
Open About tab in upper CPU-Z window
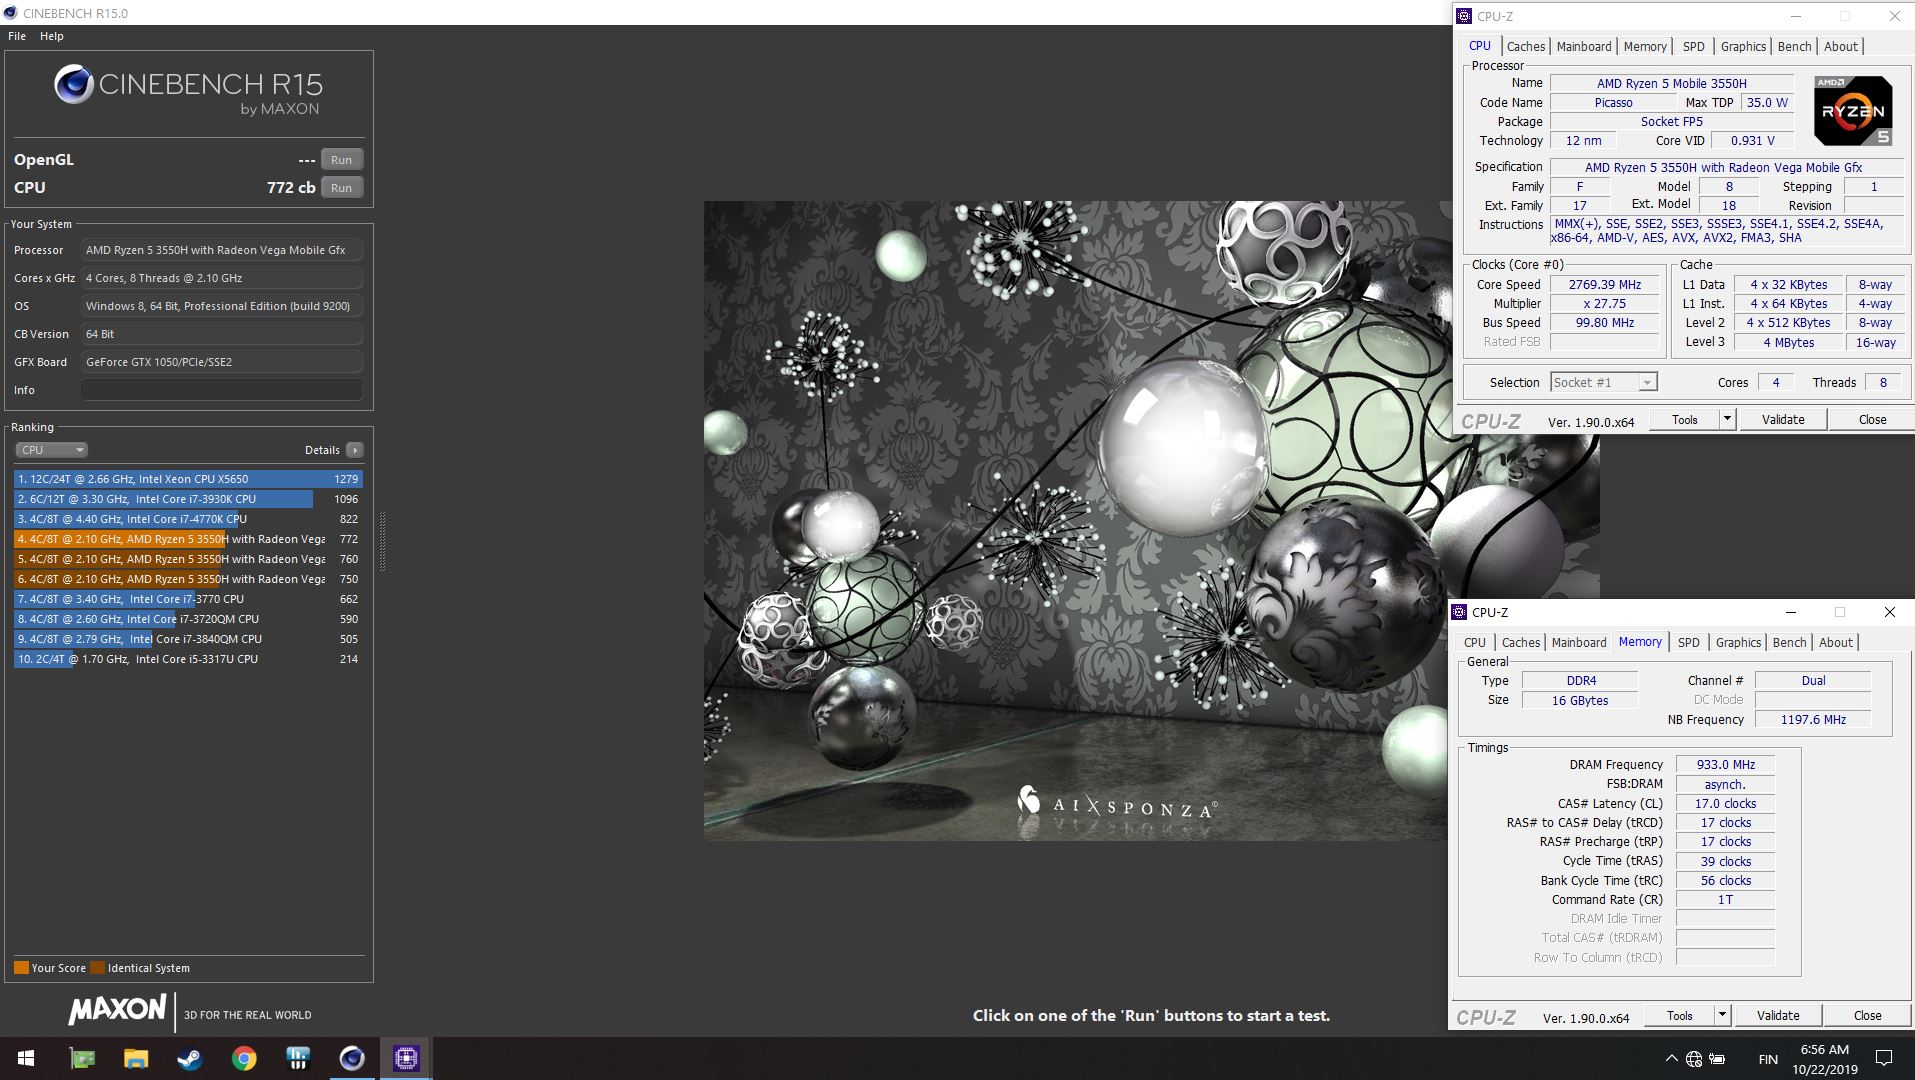1841,47
